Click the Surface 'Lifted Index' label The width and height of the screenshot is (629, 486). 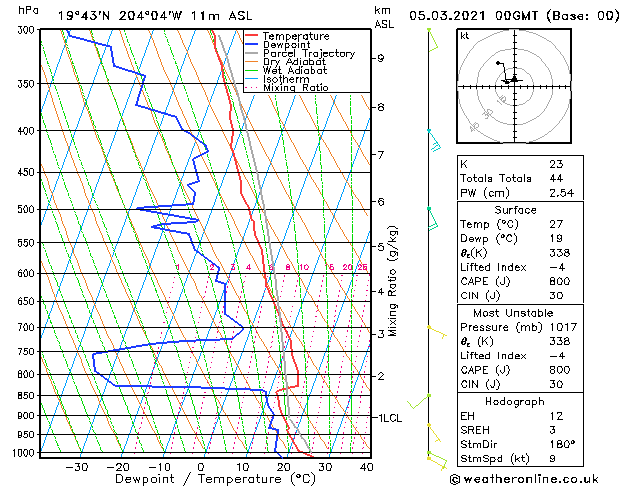click(493, 267)
